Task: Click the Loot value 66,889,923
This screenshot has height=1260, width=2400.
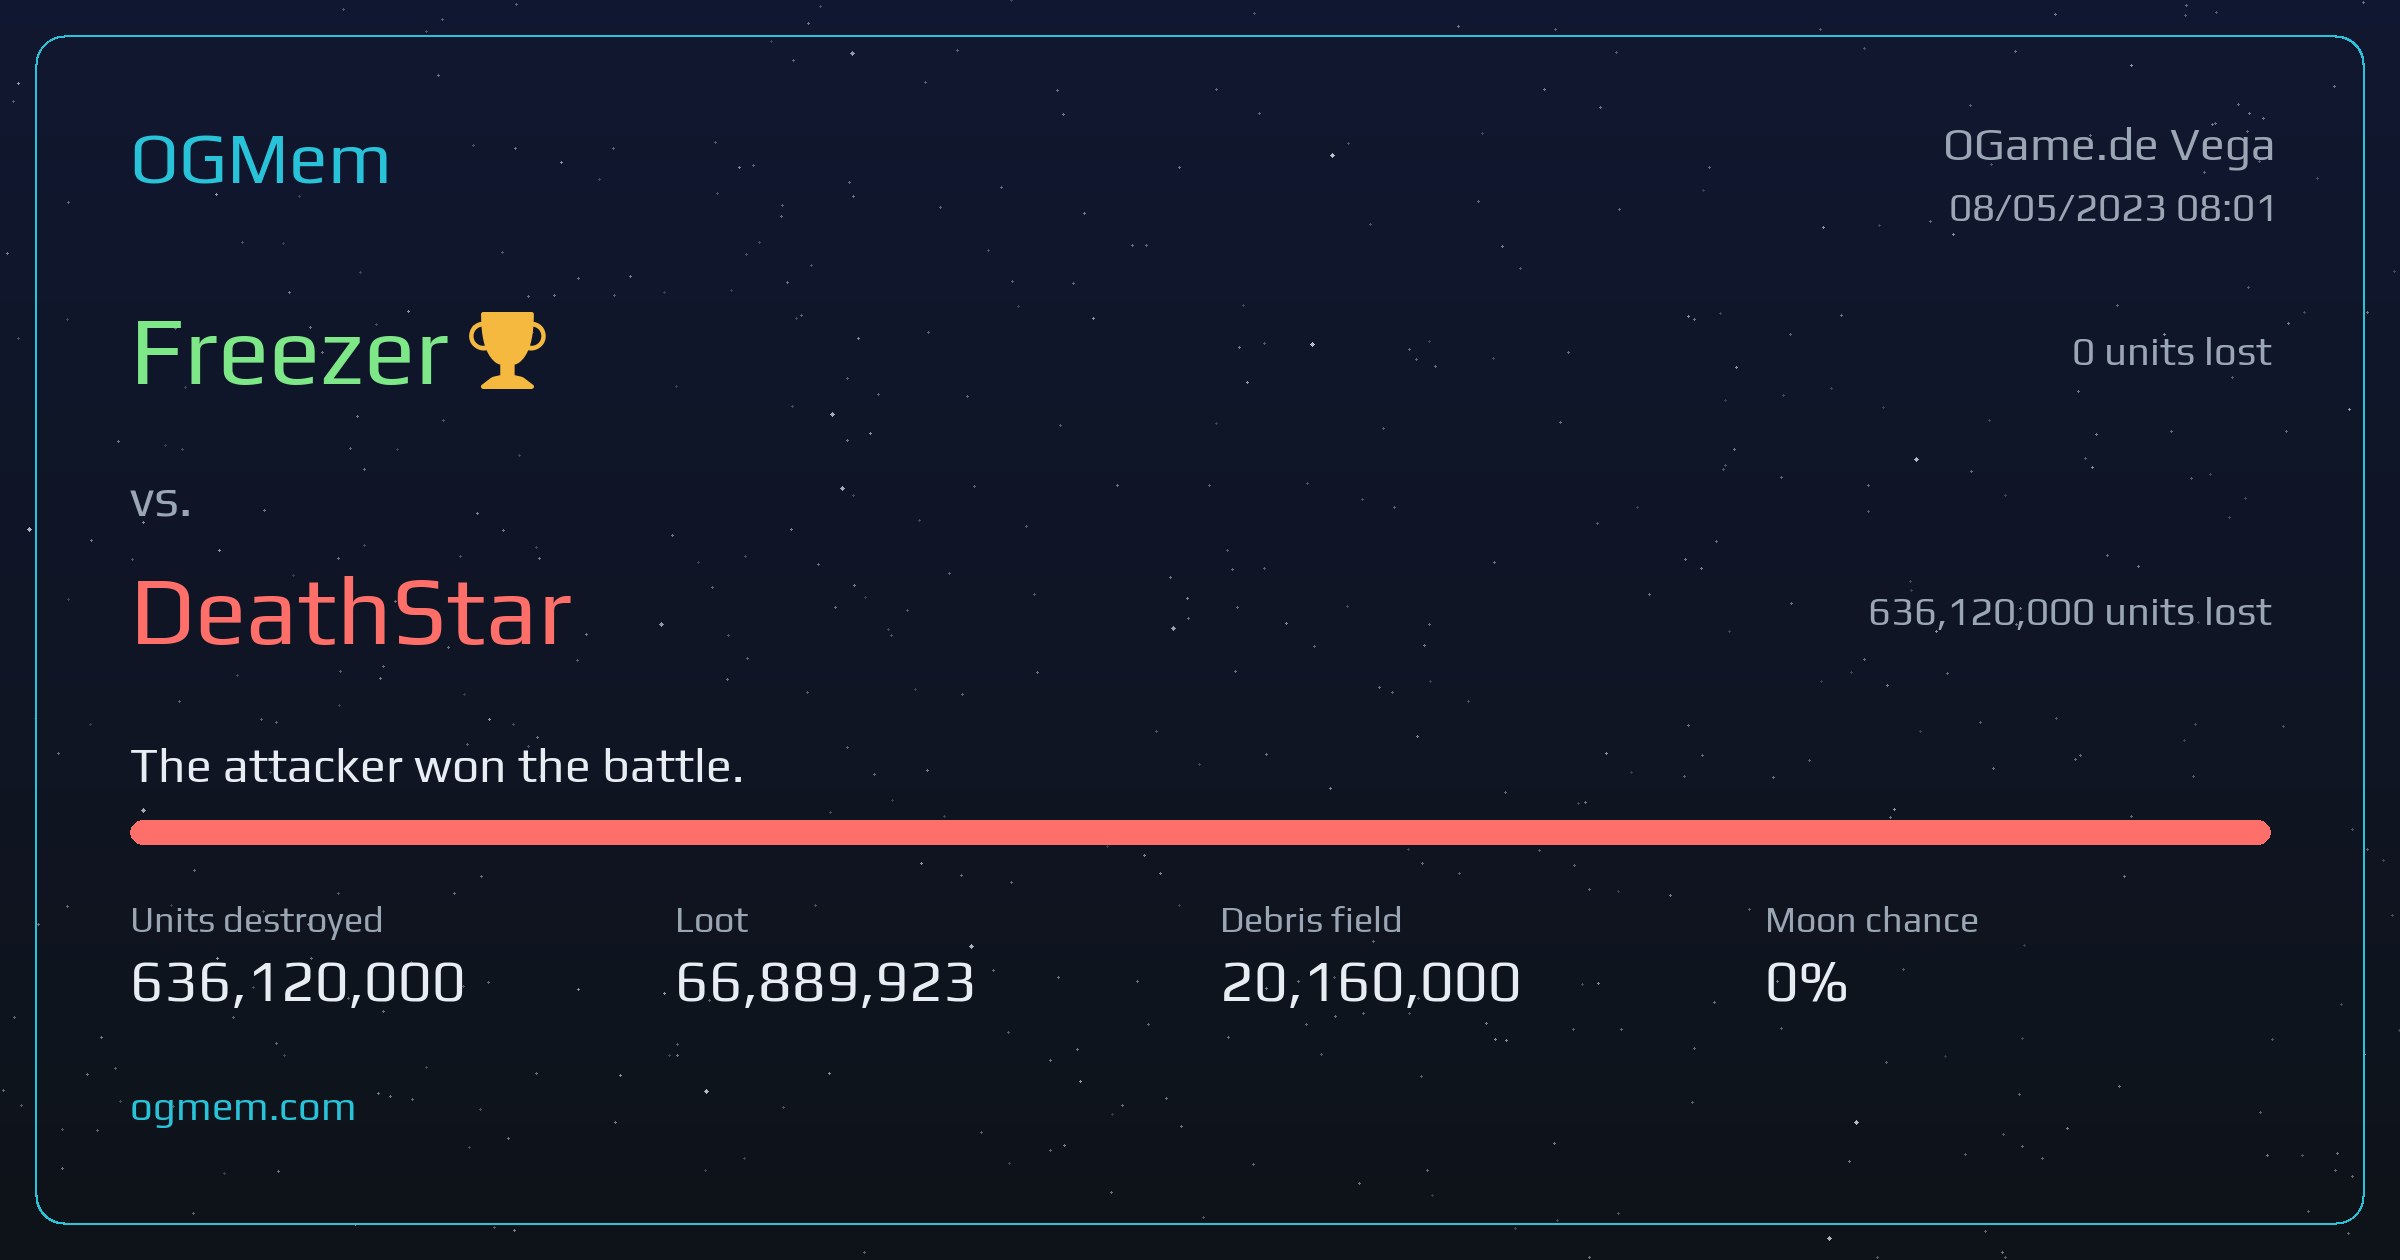Action: click(x=825, y=982)
